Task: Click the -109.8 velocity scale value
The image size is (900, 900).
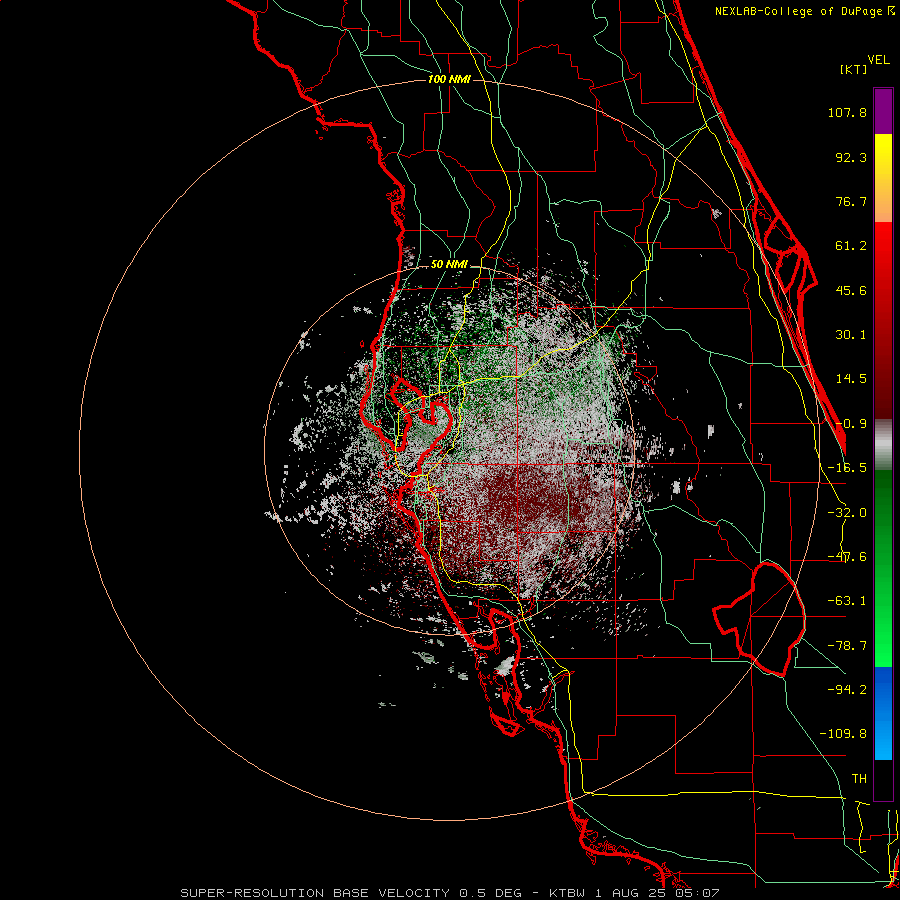Action: 843,734
